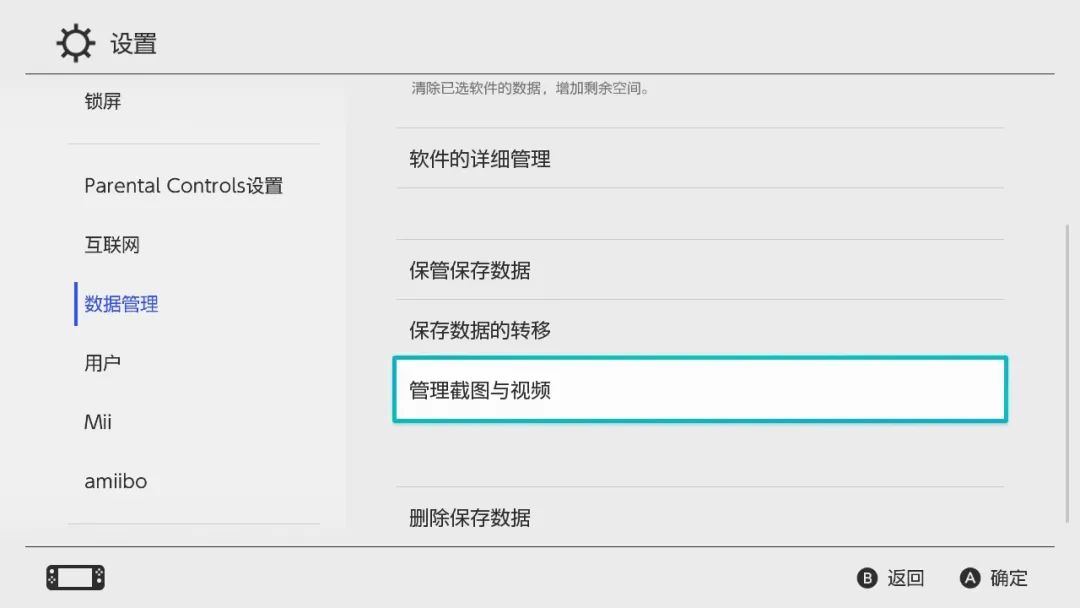The height and width of the screenshot is (608, 1080).
Task: Click the 设置 page title
Action: point(134,44)
